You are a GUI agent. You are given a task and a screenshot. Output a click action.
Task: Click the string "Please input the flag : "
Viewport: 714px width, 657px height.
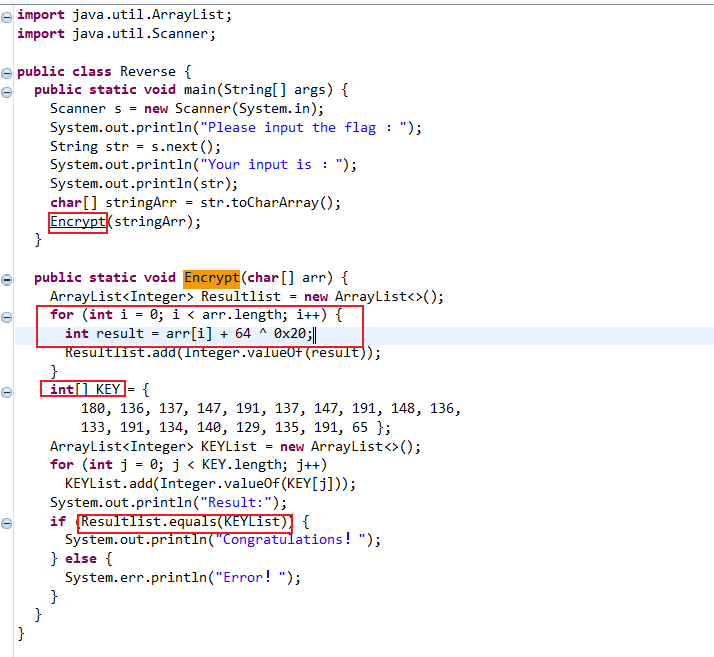click(304, 127)
